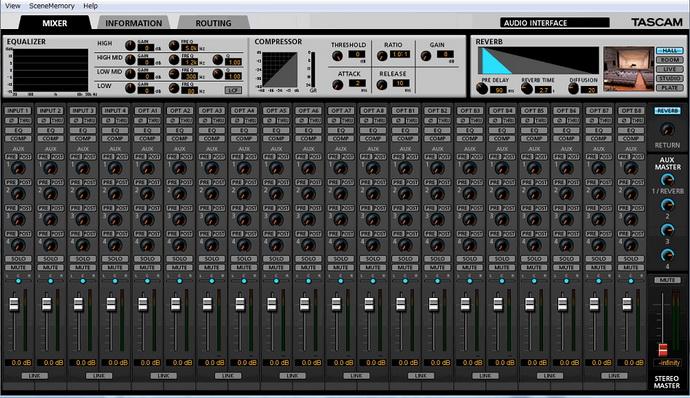
Task: Click the compressor RATIO knob
Action: (382, 56)
